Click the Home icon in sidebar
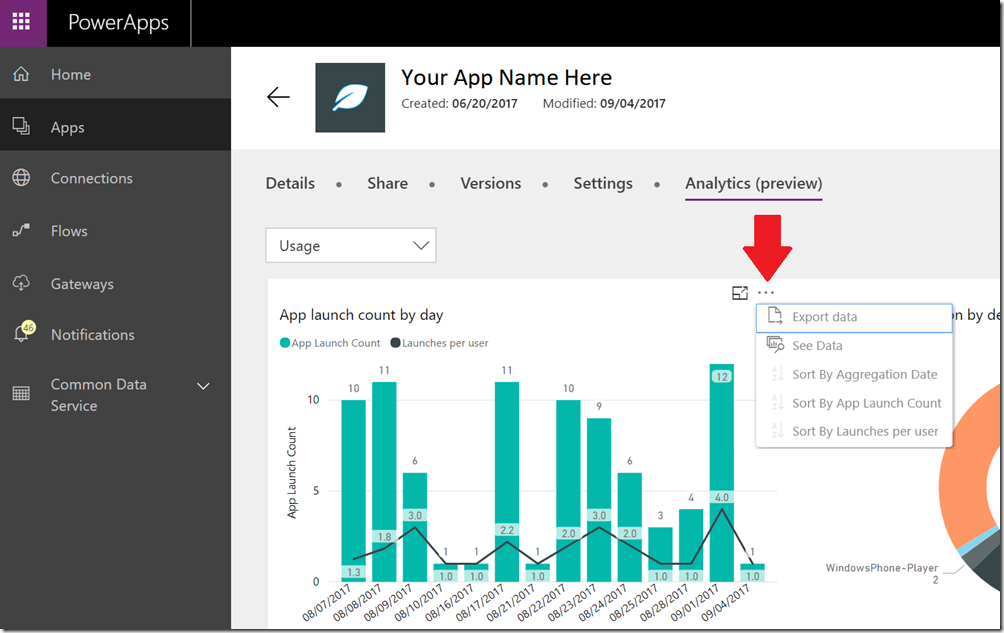This screenshot has height=633, width=1004. click(21, 75)
